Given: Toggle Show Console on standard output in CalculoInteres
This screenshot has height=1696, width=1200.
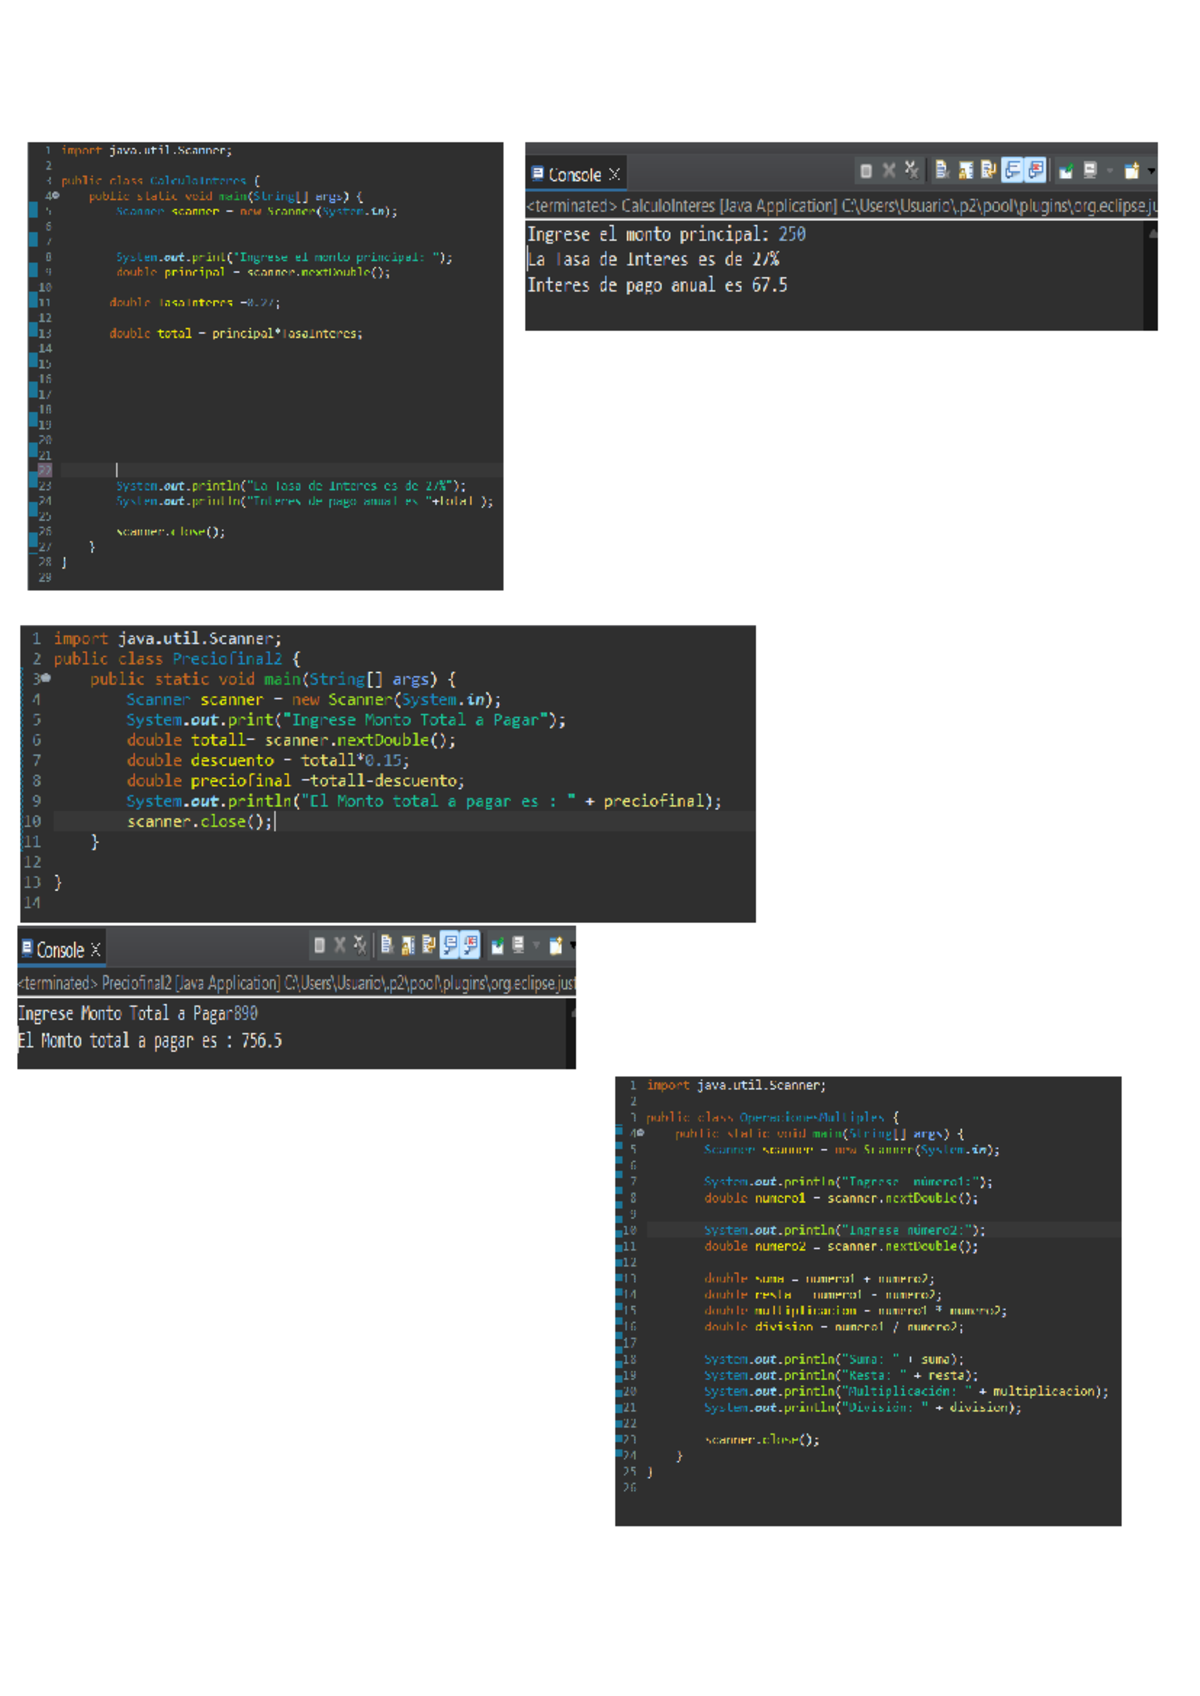Looking at the screenshot, I should pyautogui.click(x=1013, y=171).
